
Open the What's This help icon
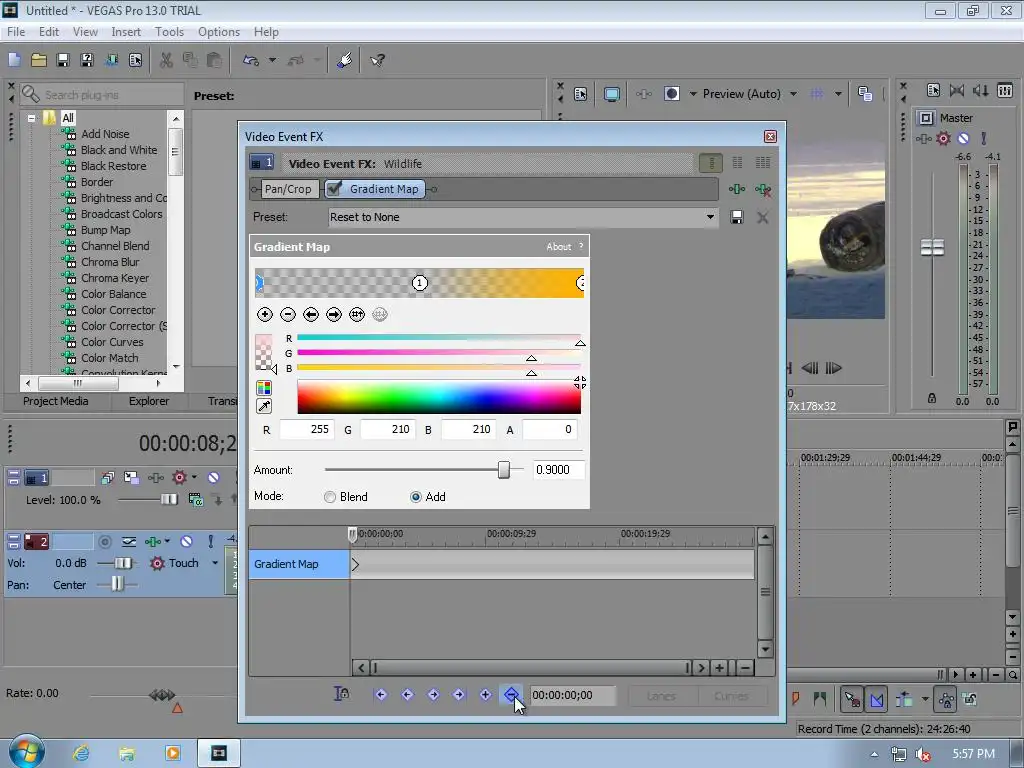point(377,60)
